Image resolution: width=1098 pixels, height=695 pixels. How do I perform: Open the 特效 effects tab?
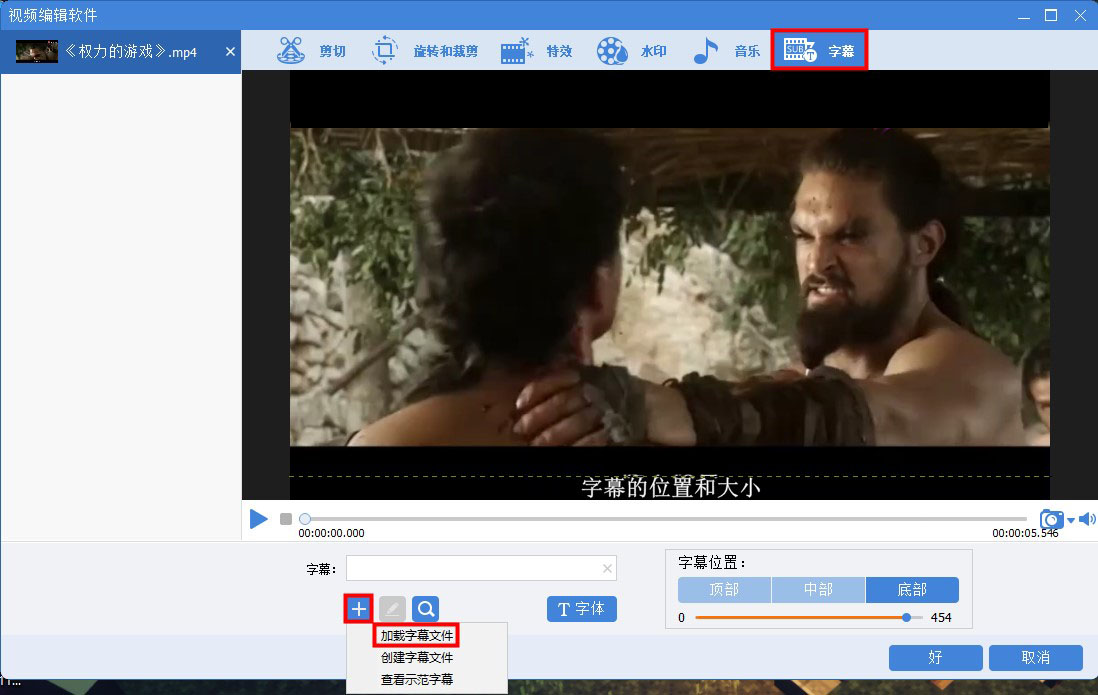[537, 50]
